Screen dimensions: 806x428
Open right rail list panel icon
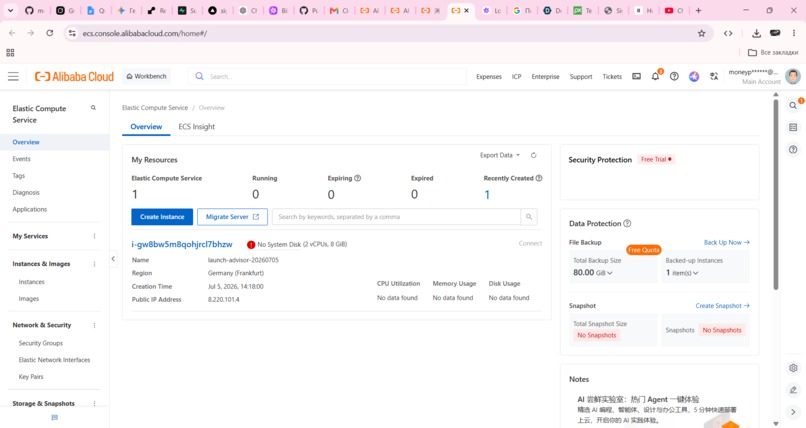click(793, 127)
